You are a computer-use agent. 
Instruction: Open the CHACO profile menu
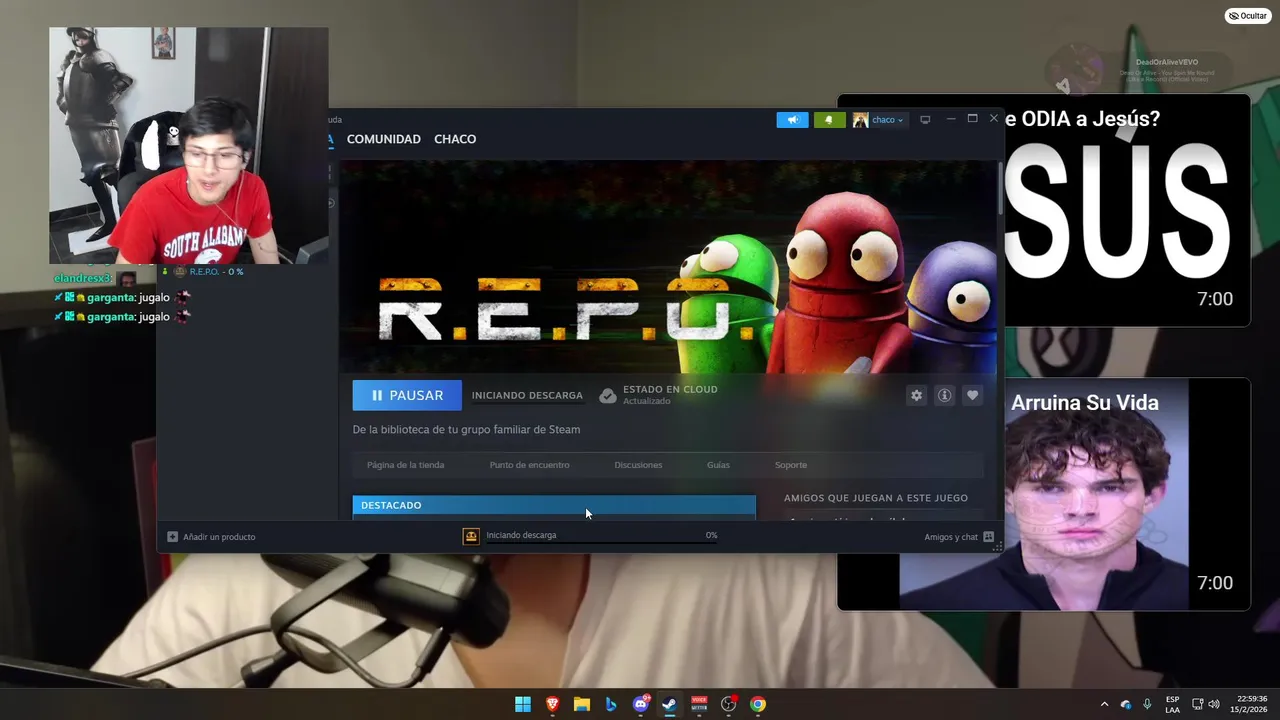tap(455, 139)
